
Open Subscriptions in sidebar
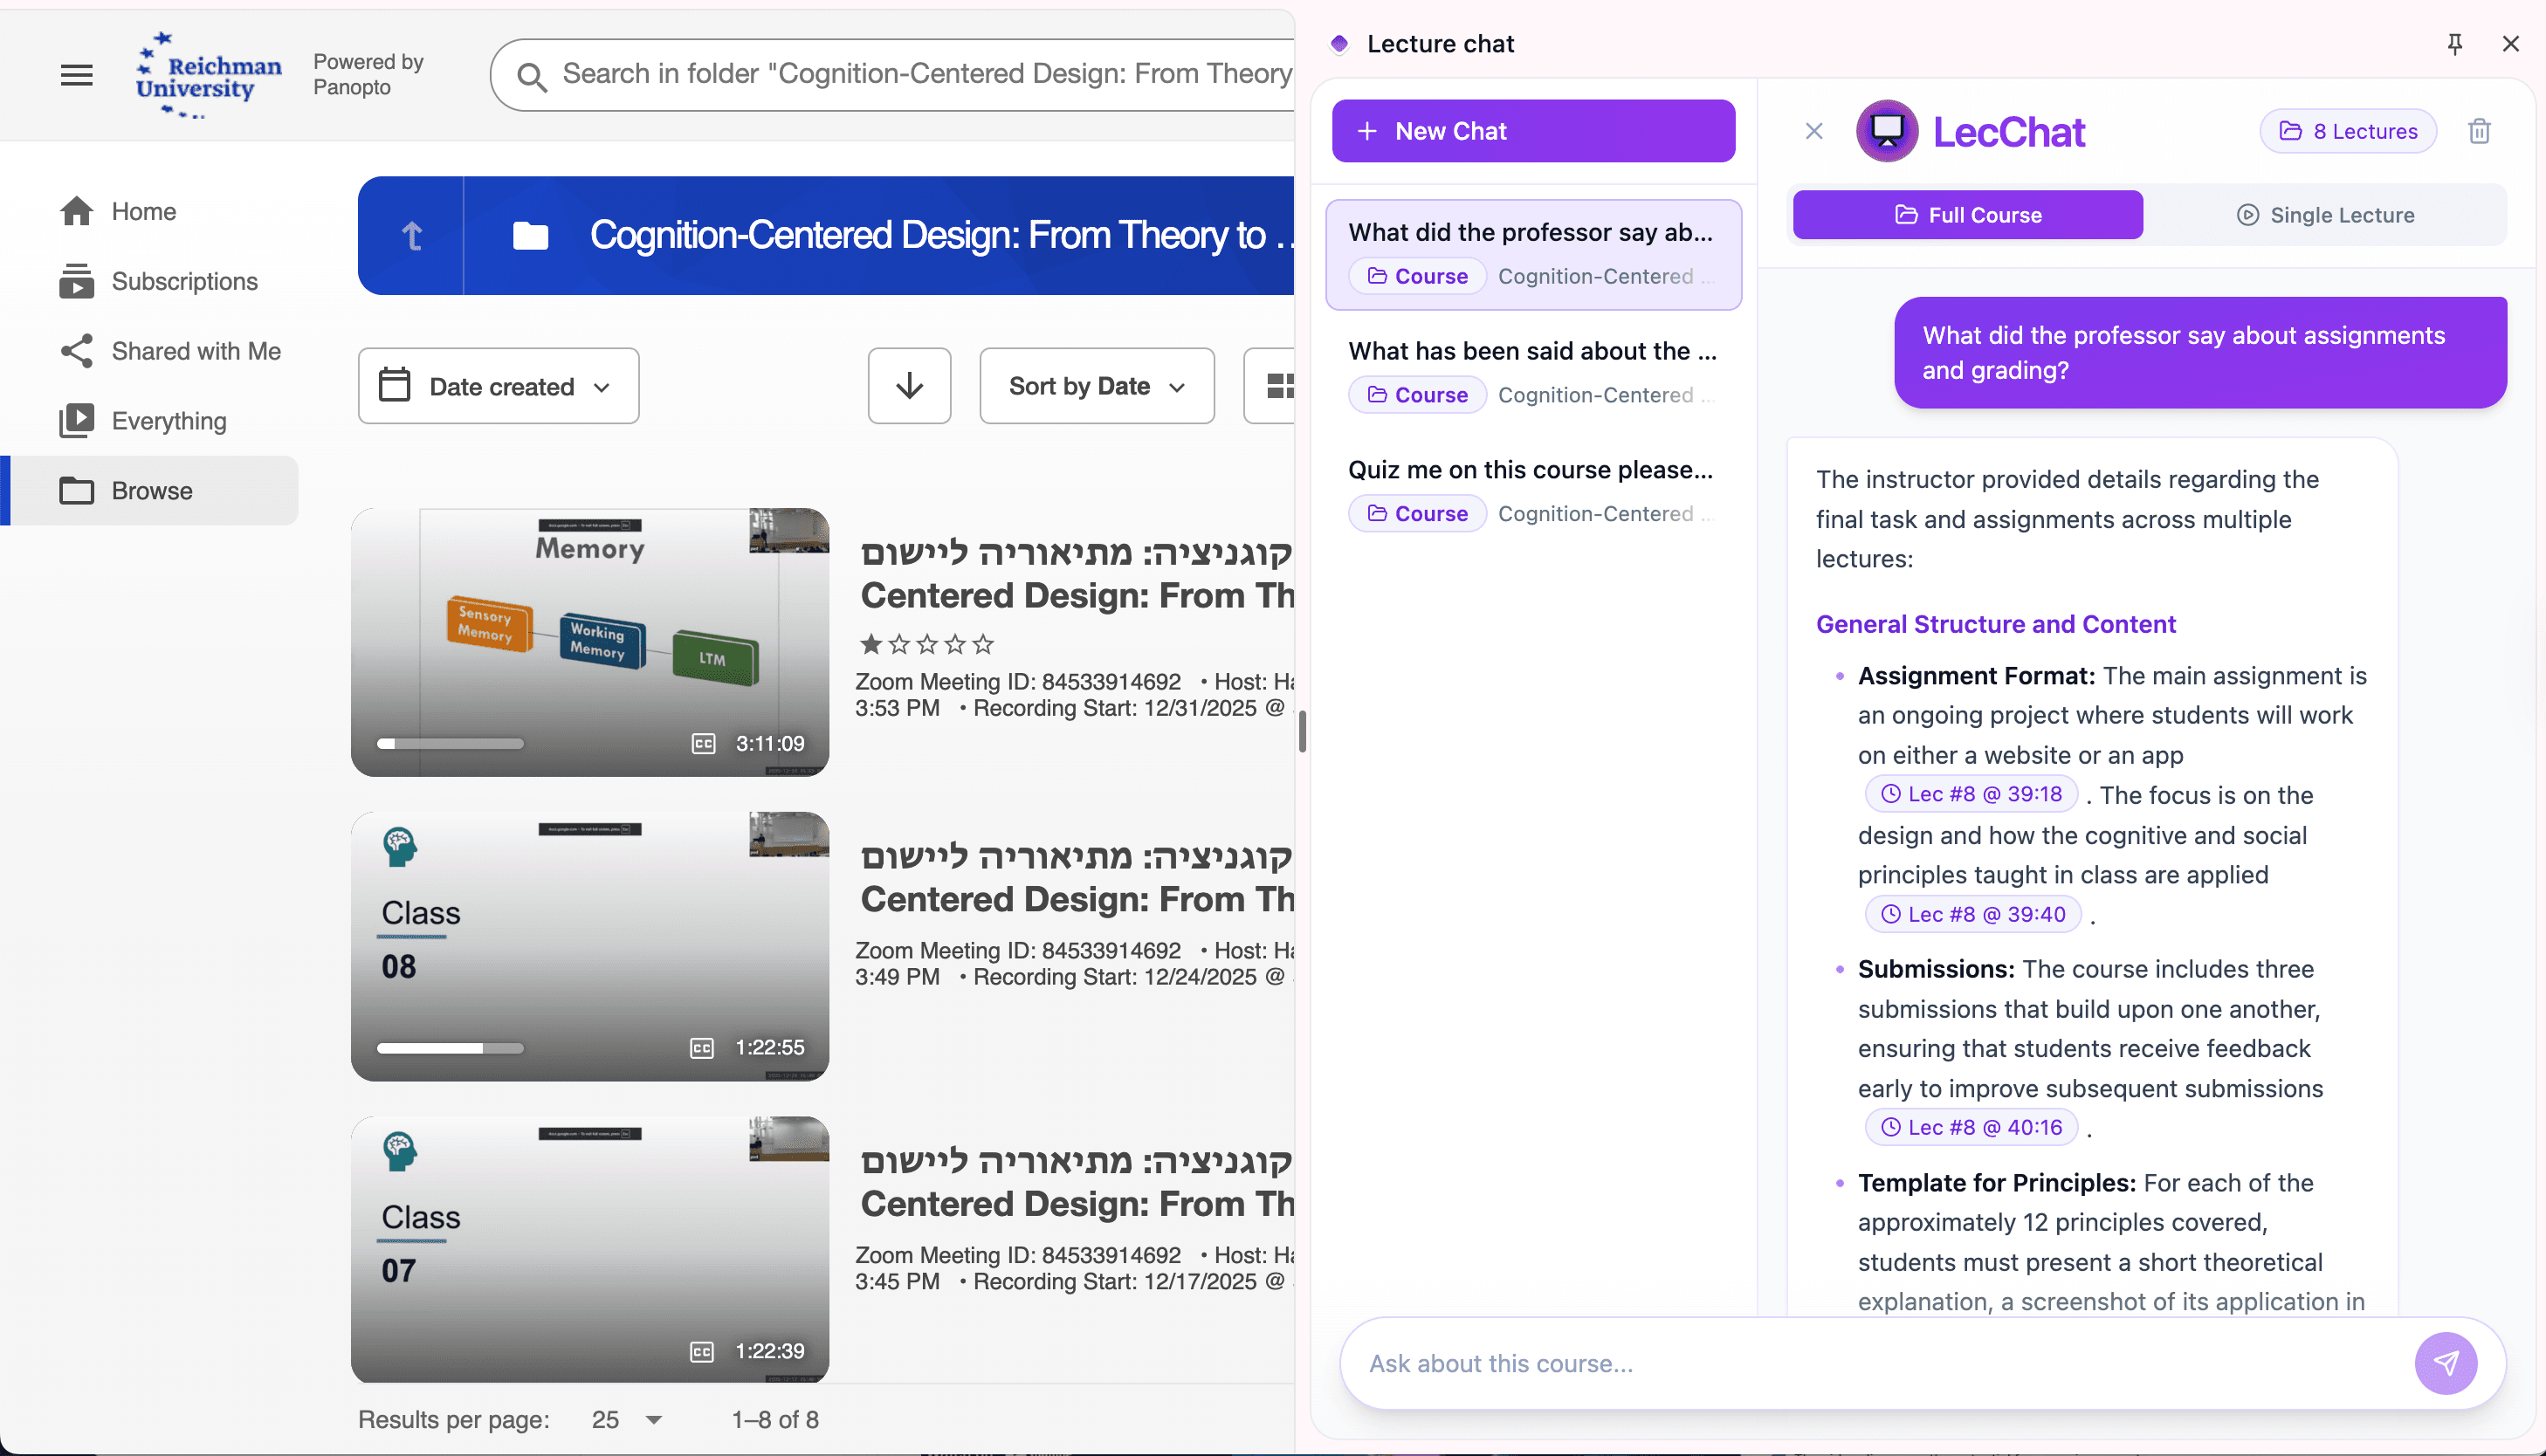pyautogui.click(x=184, y=281)
